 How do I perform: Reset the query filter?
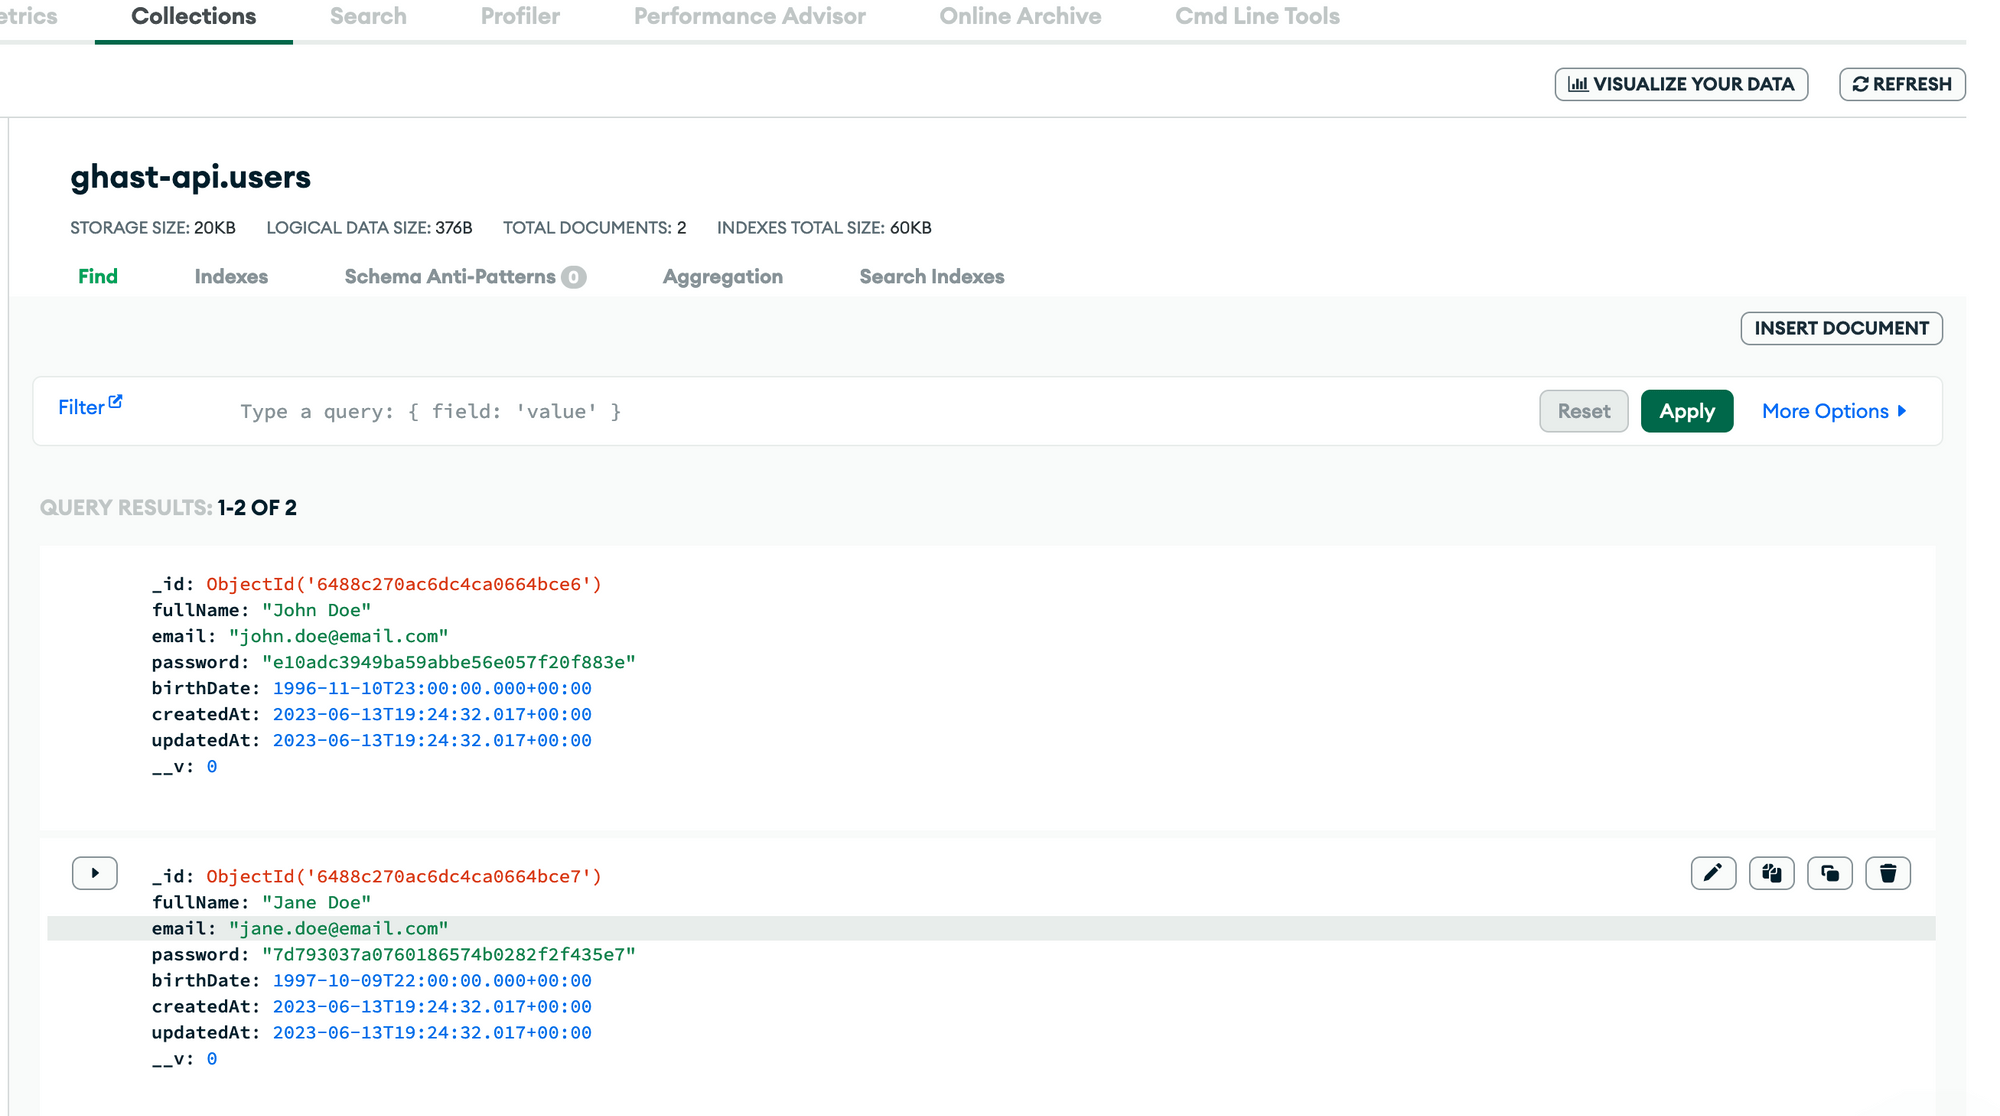coord(1584,411)
